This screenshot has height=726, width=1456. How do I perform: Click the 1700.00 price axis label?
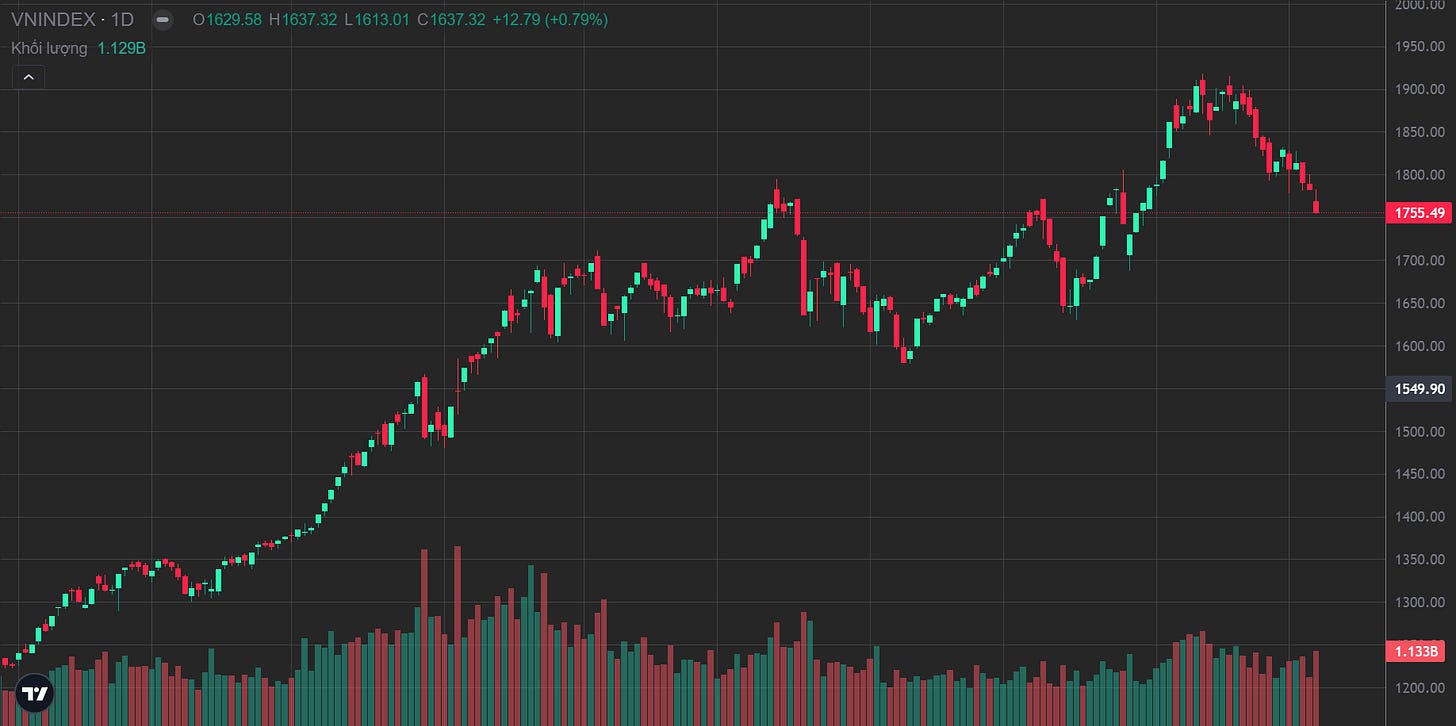click(1422, 261)
